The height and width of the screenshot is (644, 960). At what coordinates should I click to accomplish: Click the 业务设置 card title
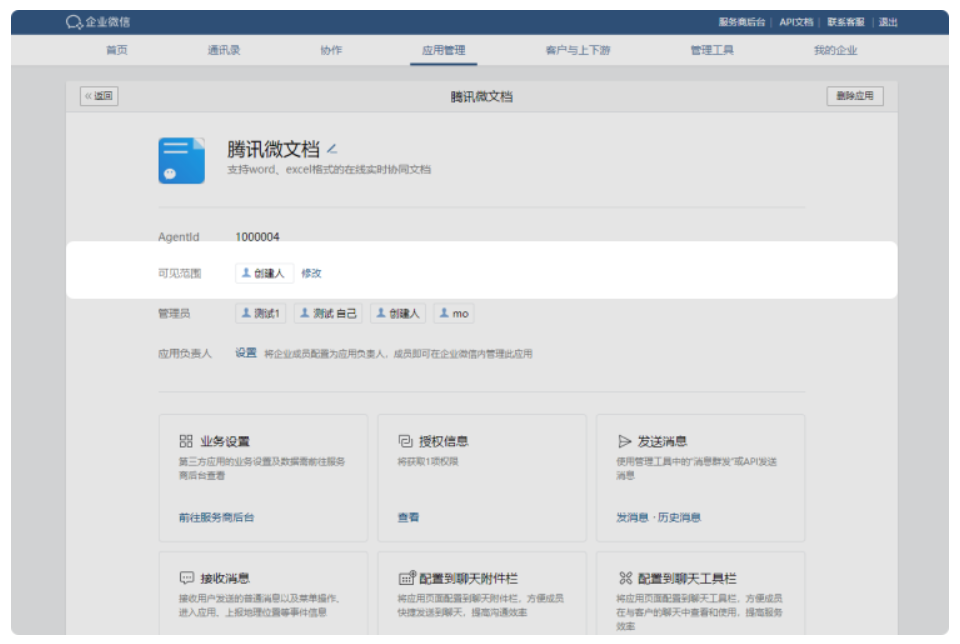tap(225, 441)
